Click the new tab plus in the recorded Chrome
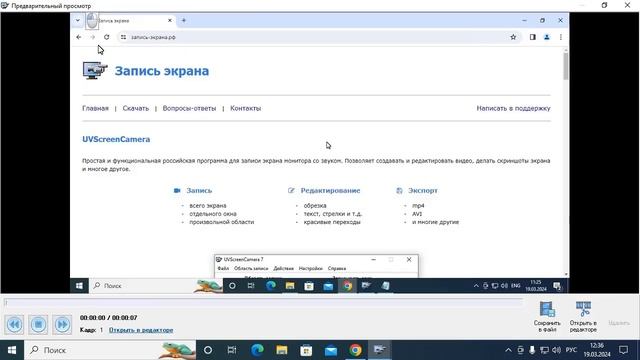 184,20
